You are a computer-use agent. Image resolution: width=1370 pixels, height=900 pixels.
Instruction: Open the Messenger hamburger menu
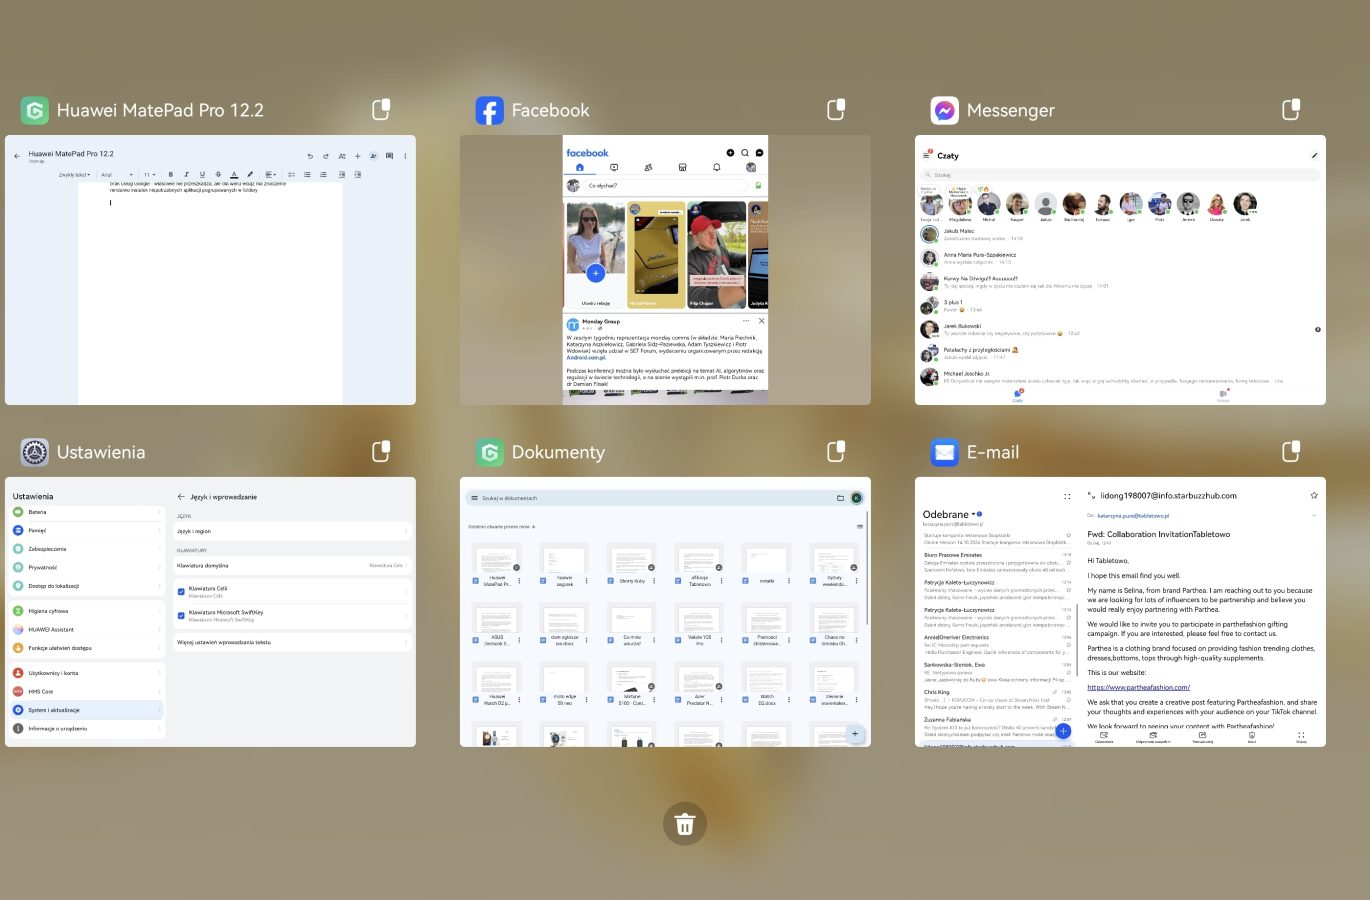tap(926, 155)
